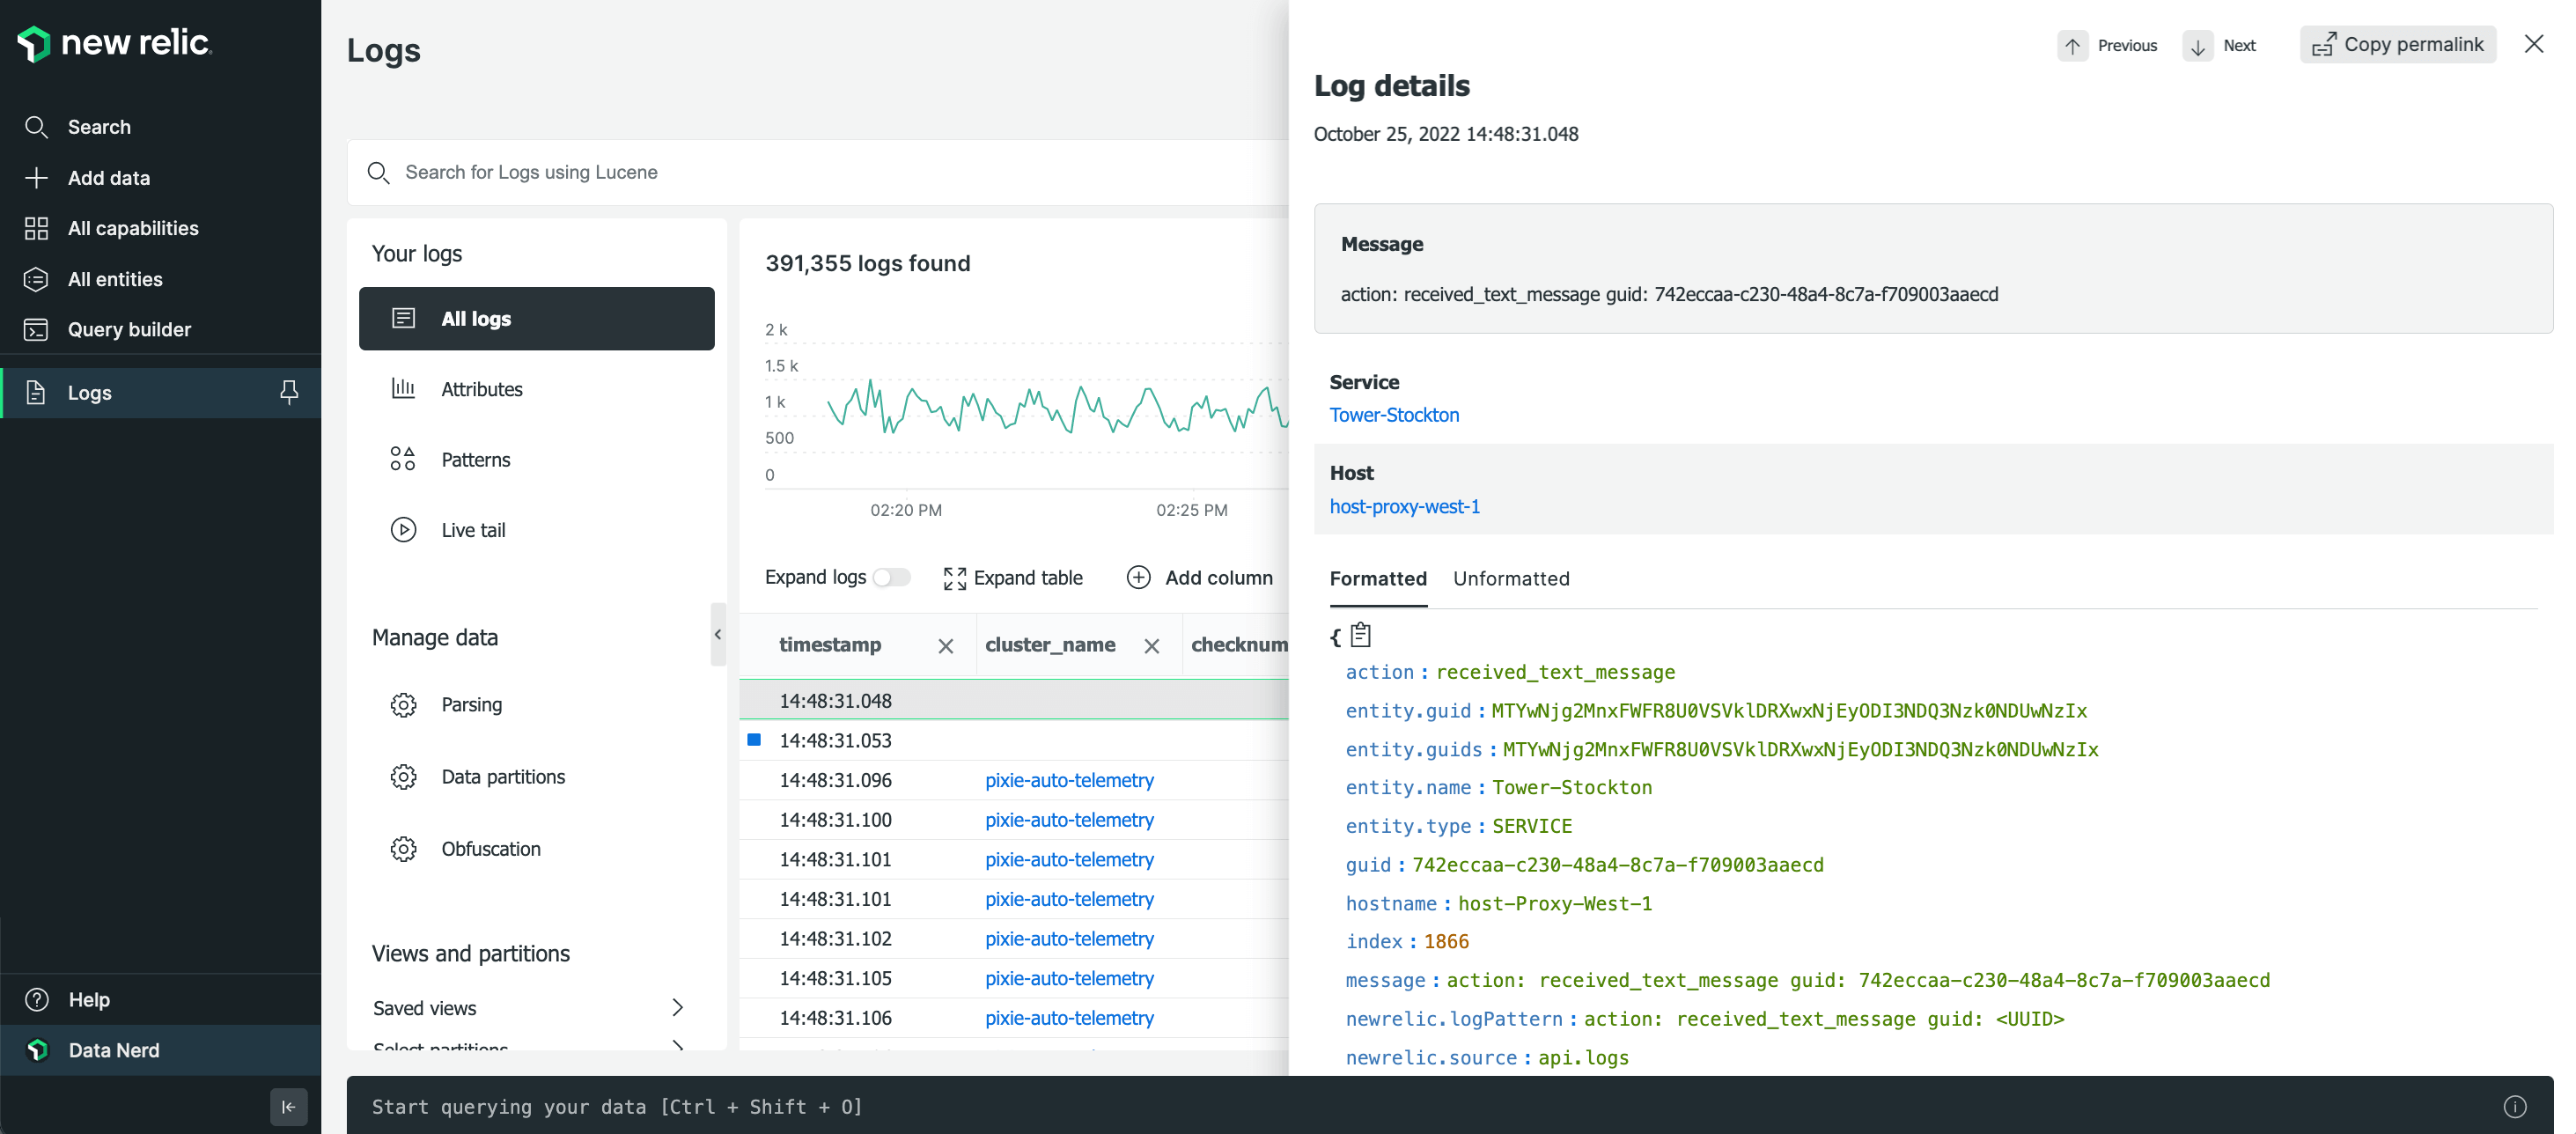Screen dimensions: 2576x1134
Task: Open pixie-auto-telemetry link at 14:48:31.096
Action: click(1069, 780)
